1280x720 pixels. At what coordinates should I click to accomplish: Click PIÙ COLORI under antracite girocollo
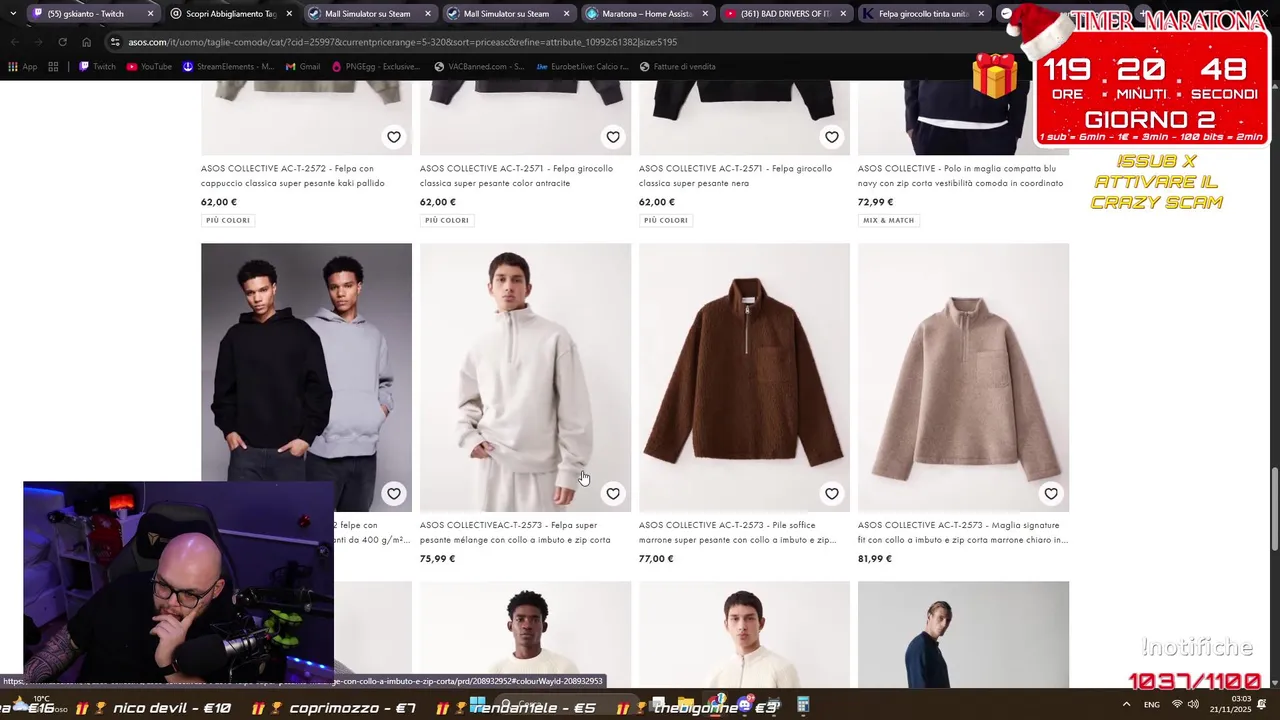click(447, 220)
